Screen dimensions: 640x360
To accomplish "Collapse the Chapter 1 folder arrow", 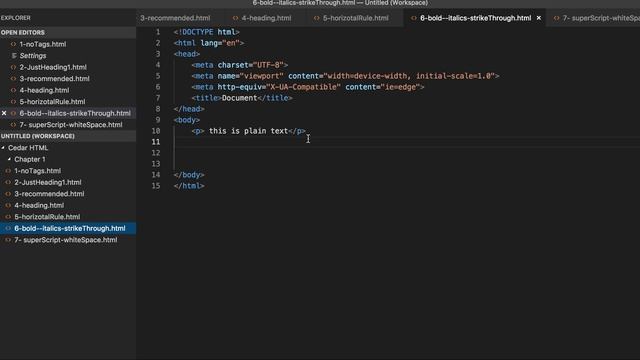I will tap(9, 159).
